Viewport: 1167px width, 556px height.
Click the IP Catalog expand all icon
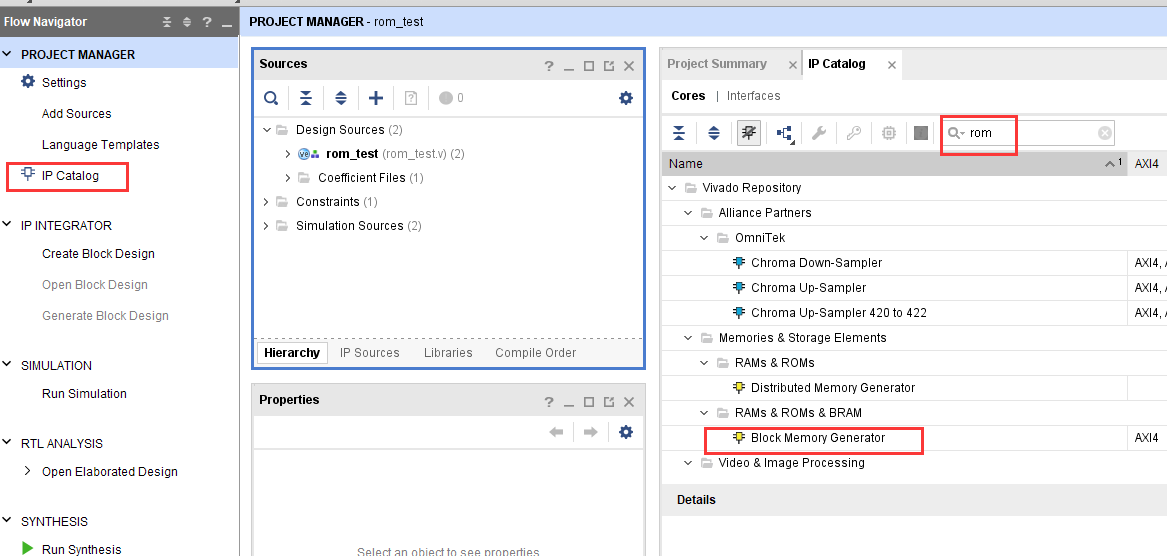tap(714, 133)
